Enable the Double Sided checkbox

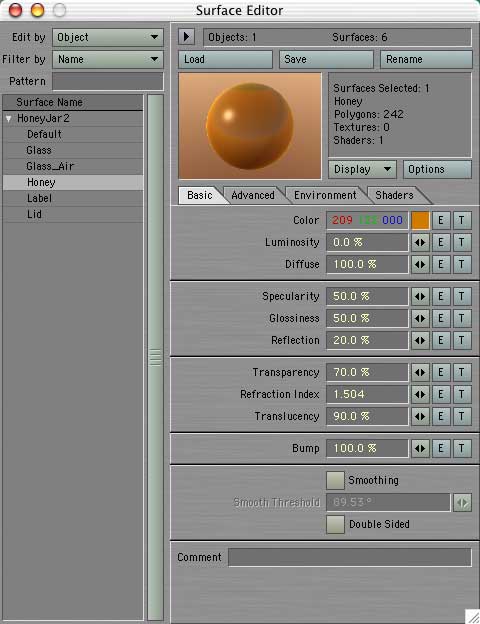tap(335, 524)
